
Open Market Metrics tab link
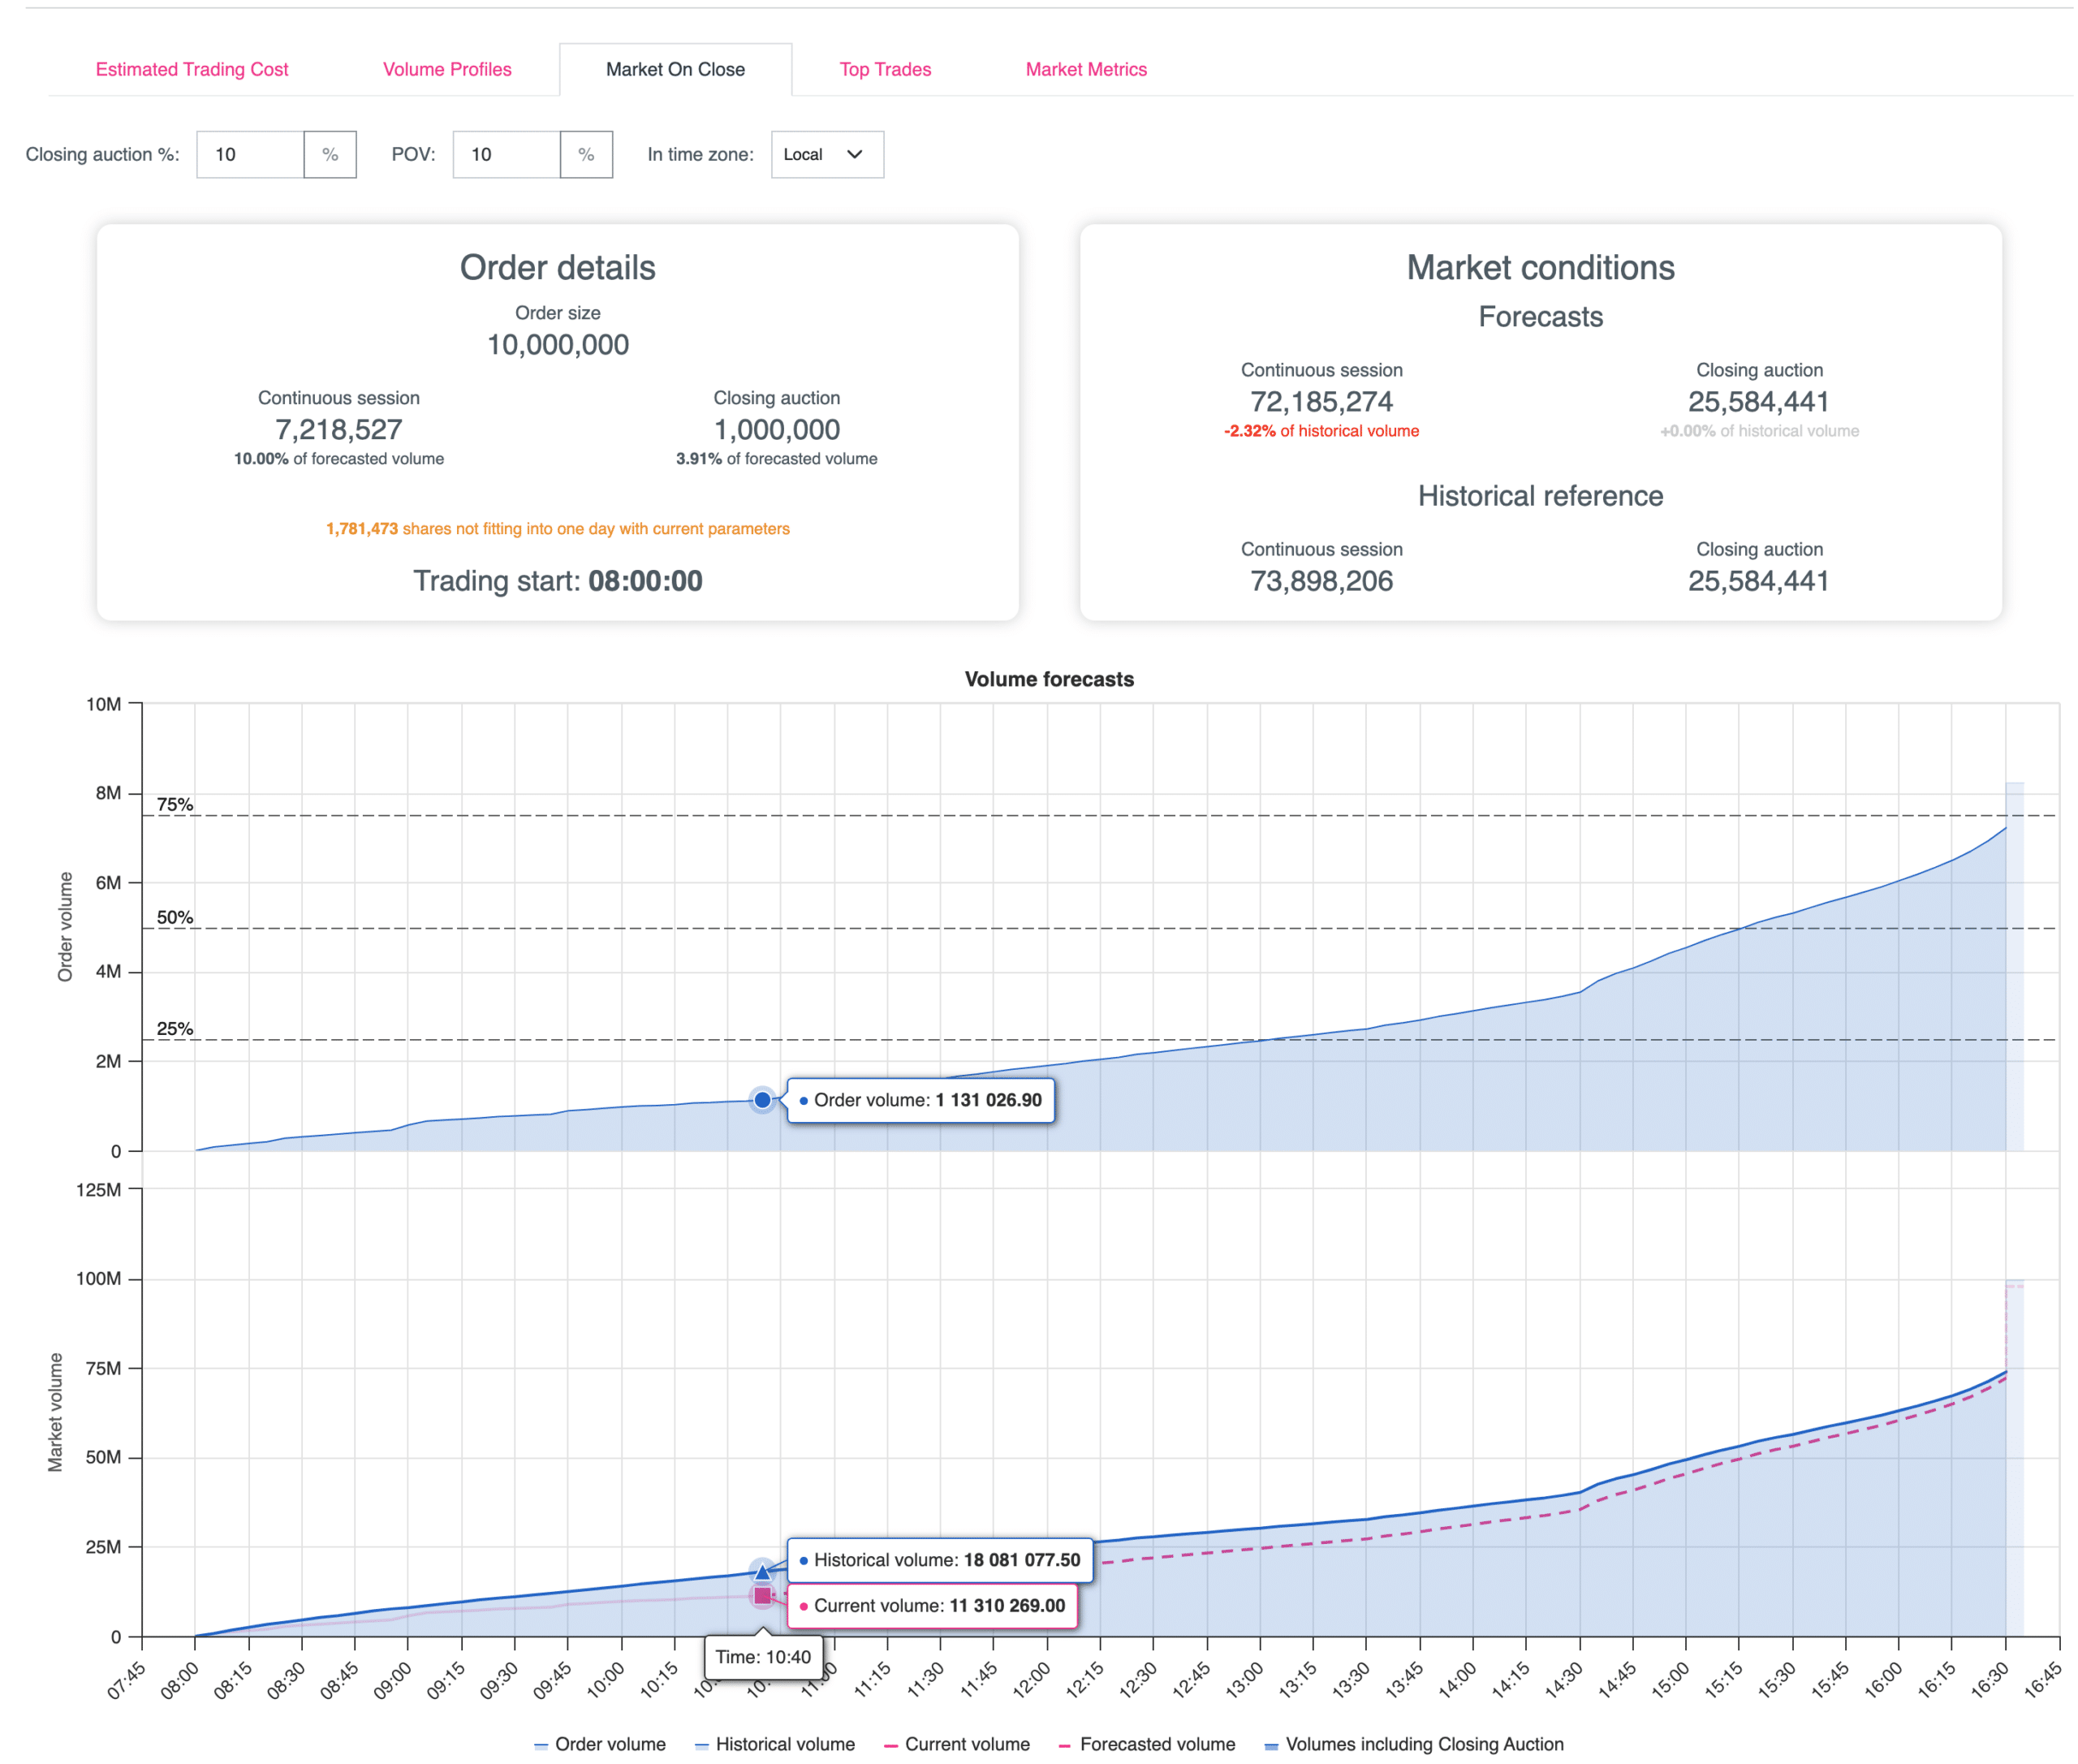pos(1086,69)
